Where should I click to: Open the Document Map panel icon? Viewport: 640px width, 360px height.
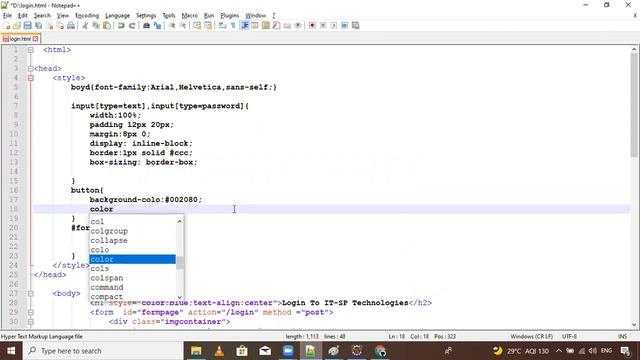pyautogui.click(x=265, y=25)
